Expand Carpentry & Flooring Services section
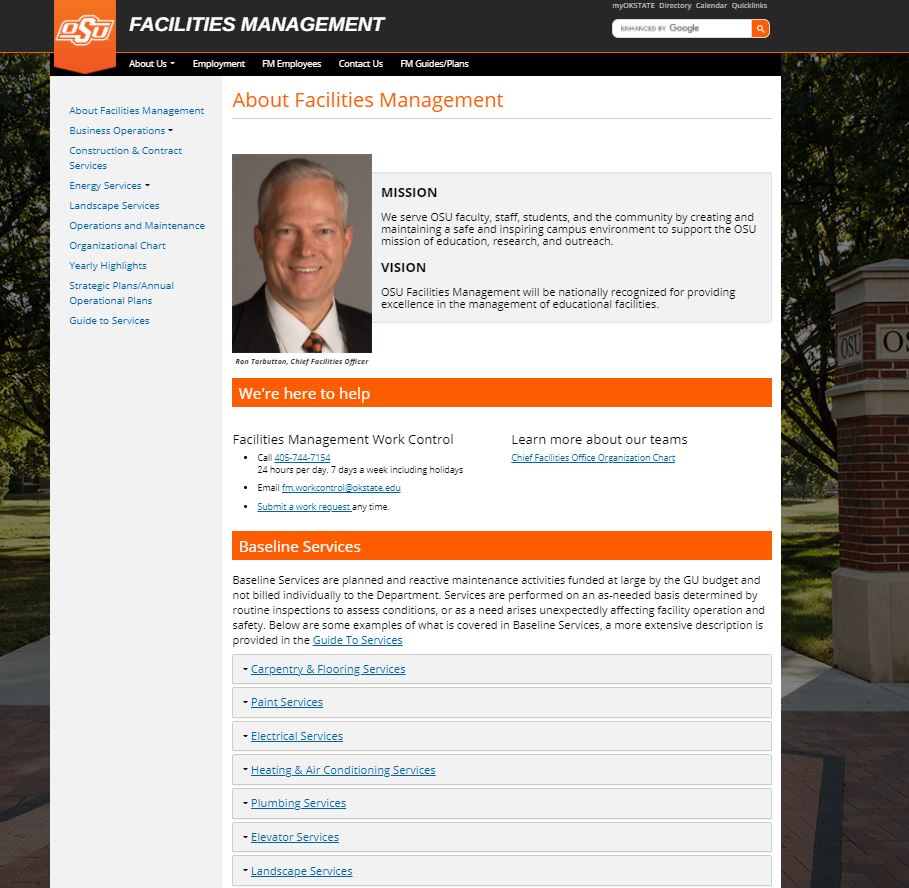The image size is (909, 888). coord(328,669)
